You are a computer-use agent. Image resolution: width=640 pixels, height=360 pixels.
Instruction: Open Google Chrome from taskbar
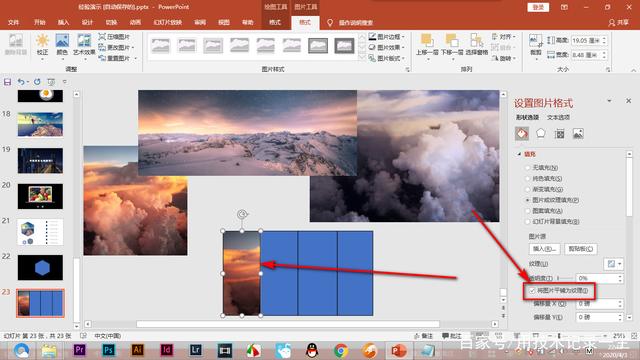pyautogui.click(x=340, y=351)
